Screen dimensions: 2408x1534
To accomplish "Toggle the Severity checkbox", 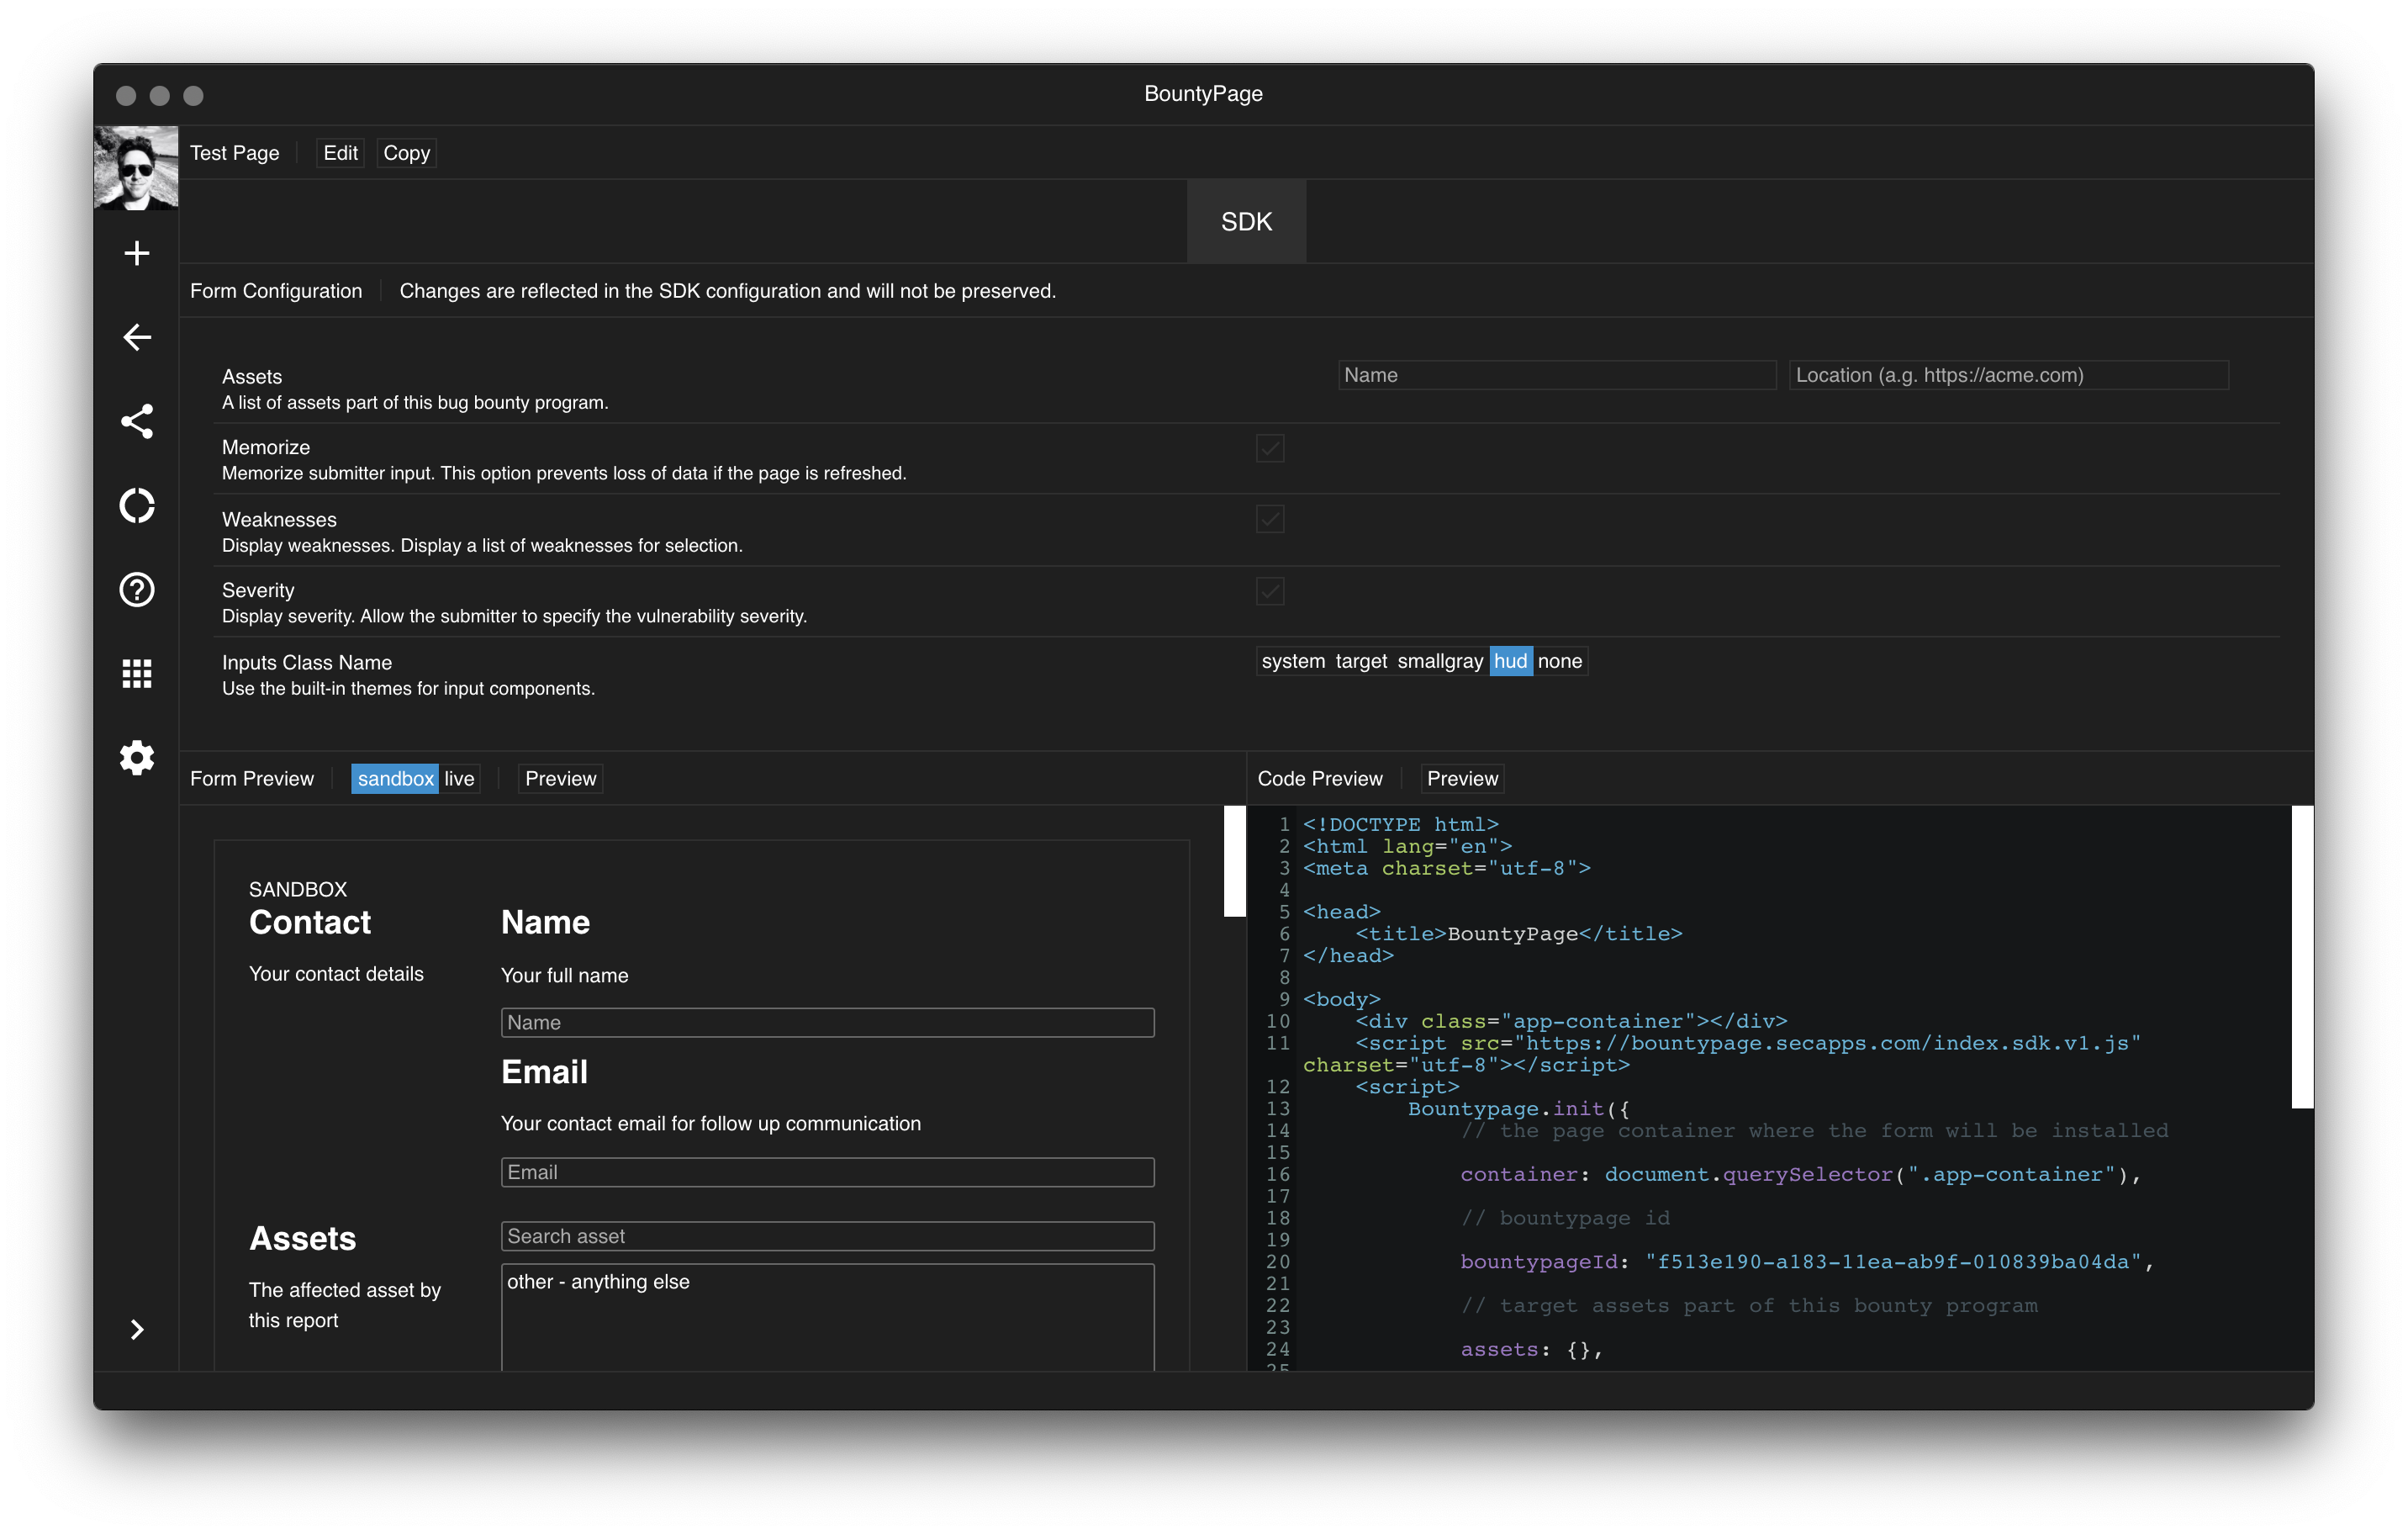I will 1269,591.
